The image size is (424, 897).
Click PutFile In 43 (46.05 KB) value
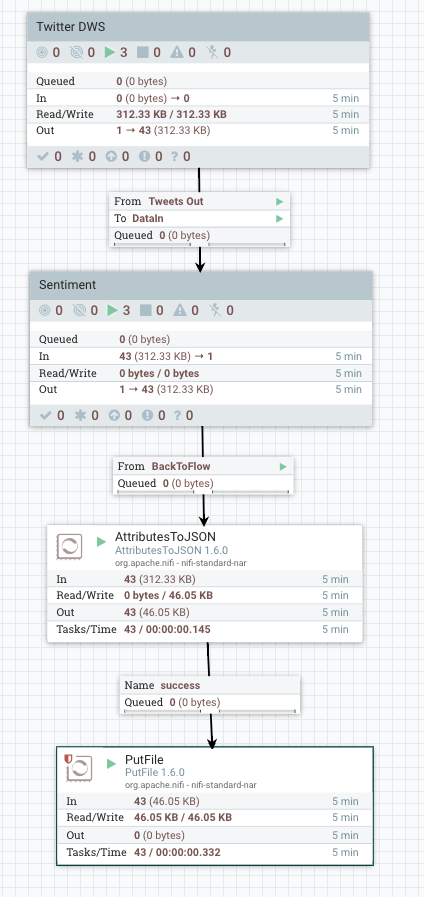(x=167, y=801)
